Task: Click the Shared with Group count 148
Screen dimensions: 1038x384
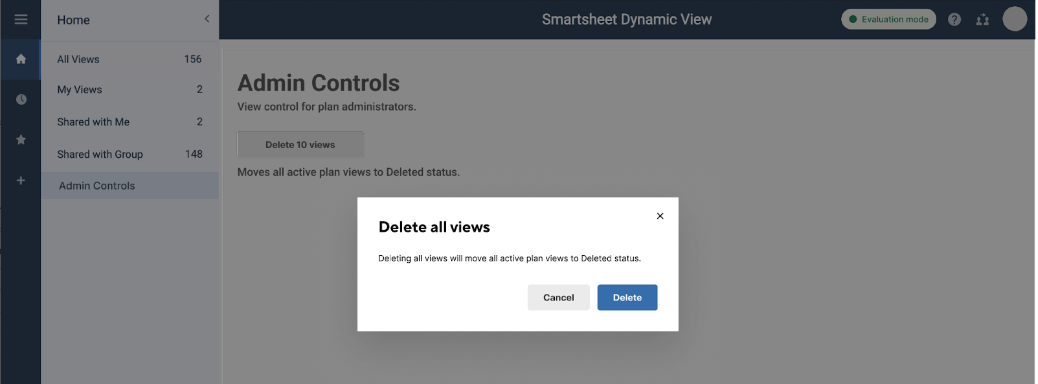Action: (193, 154)
